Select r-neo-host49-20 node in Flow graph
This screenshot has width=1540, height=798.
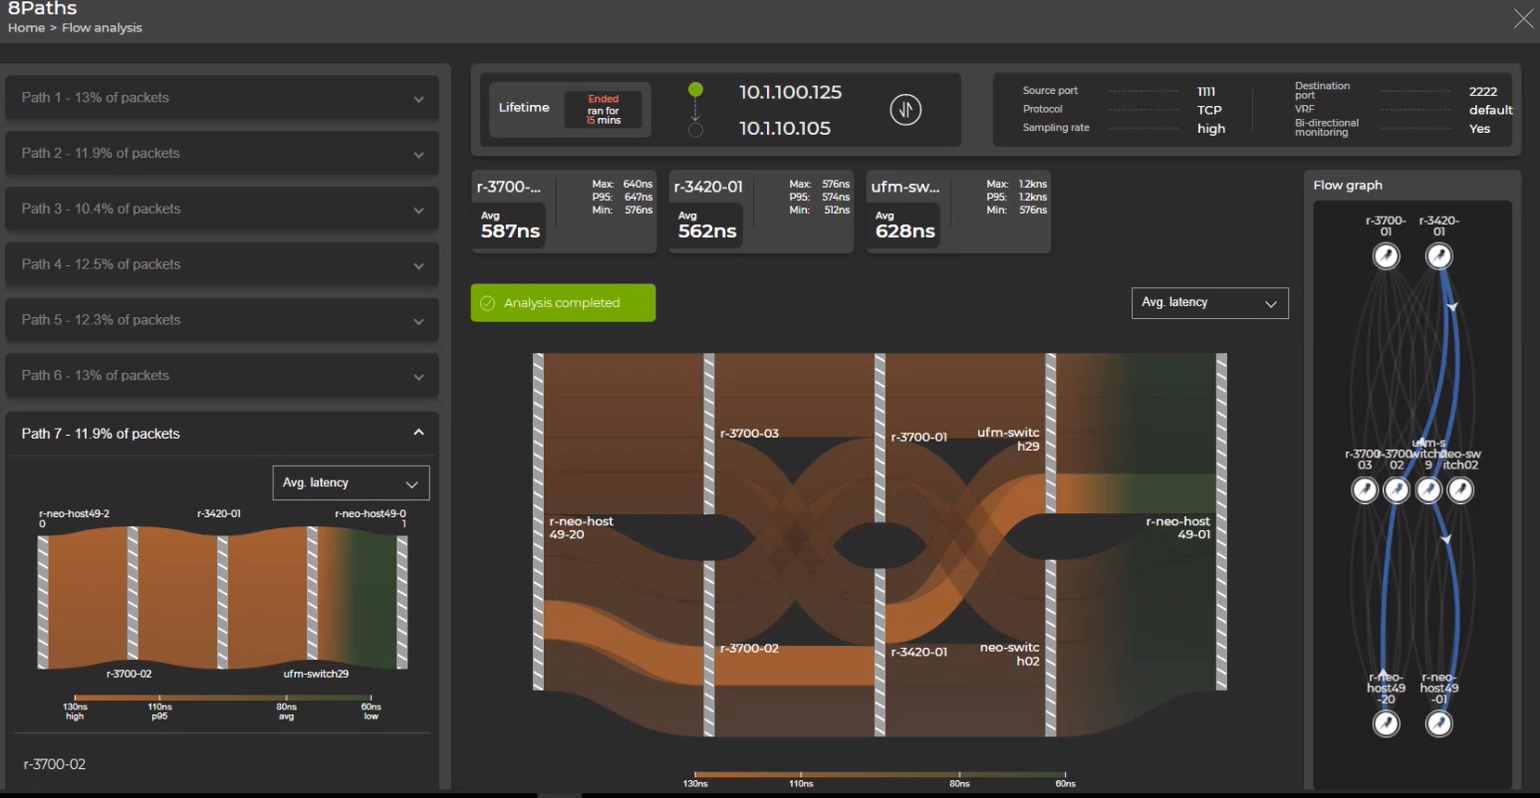[1385, 723]
